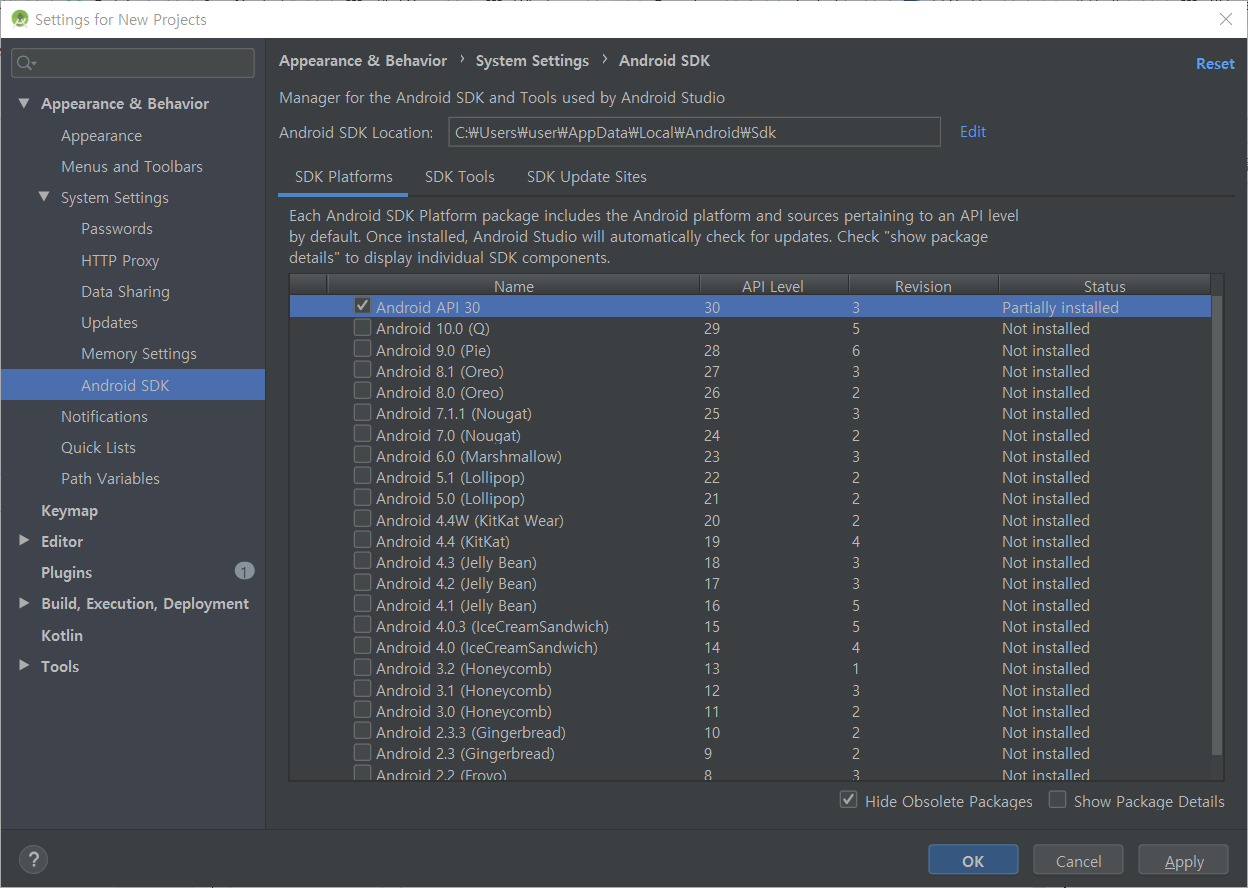Select Memory Settings in the tree
The width and height of the screenshot is (1248, 888).
coord(139,353)
